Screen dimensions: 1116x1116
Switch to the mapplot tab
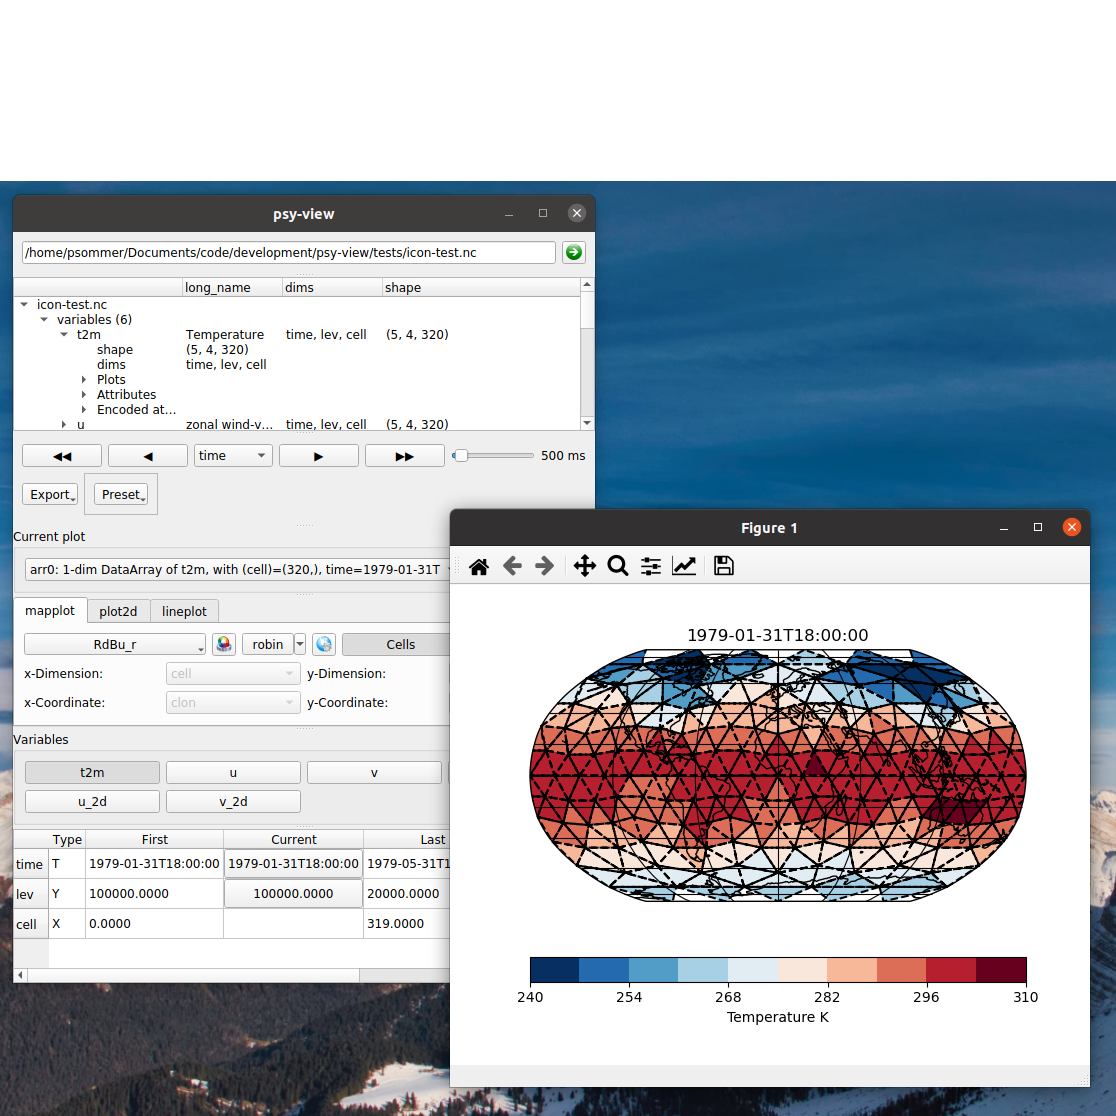[x=50, y=611]
